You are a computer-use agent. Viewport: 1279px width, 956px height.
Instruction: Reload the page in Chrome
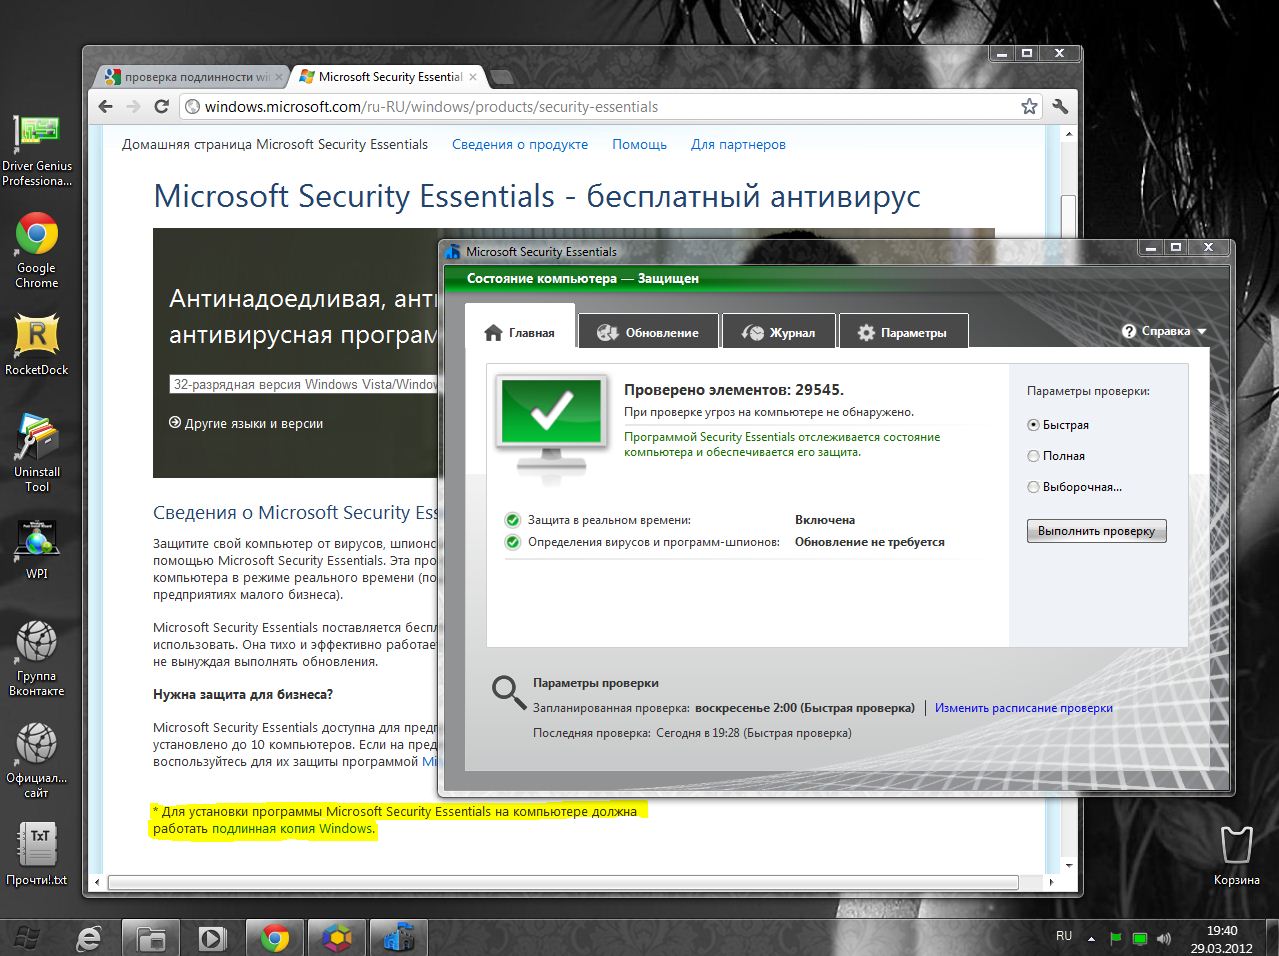point(161,106)
